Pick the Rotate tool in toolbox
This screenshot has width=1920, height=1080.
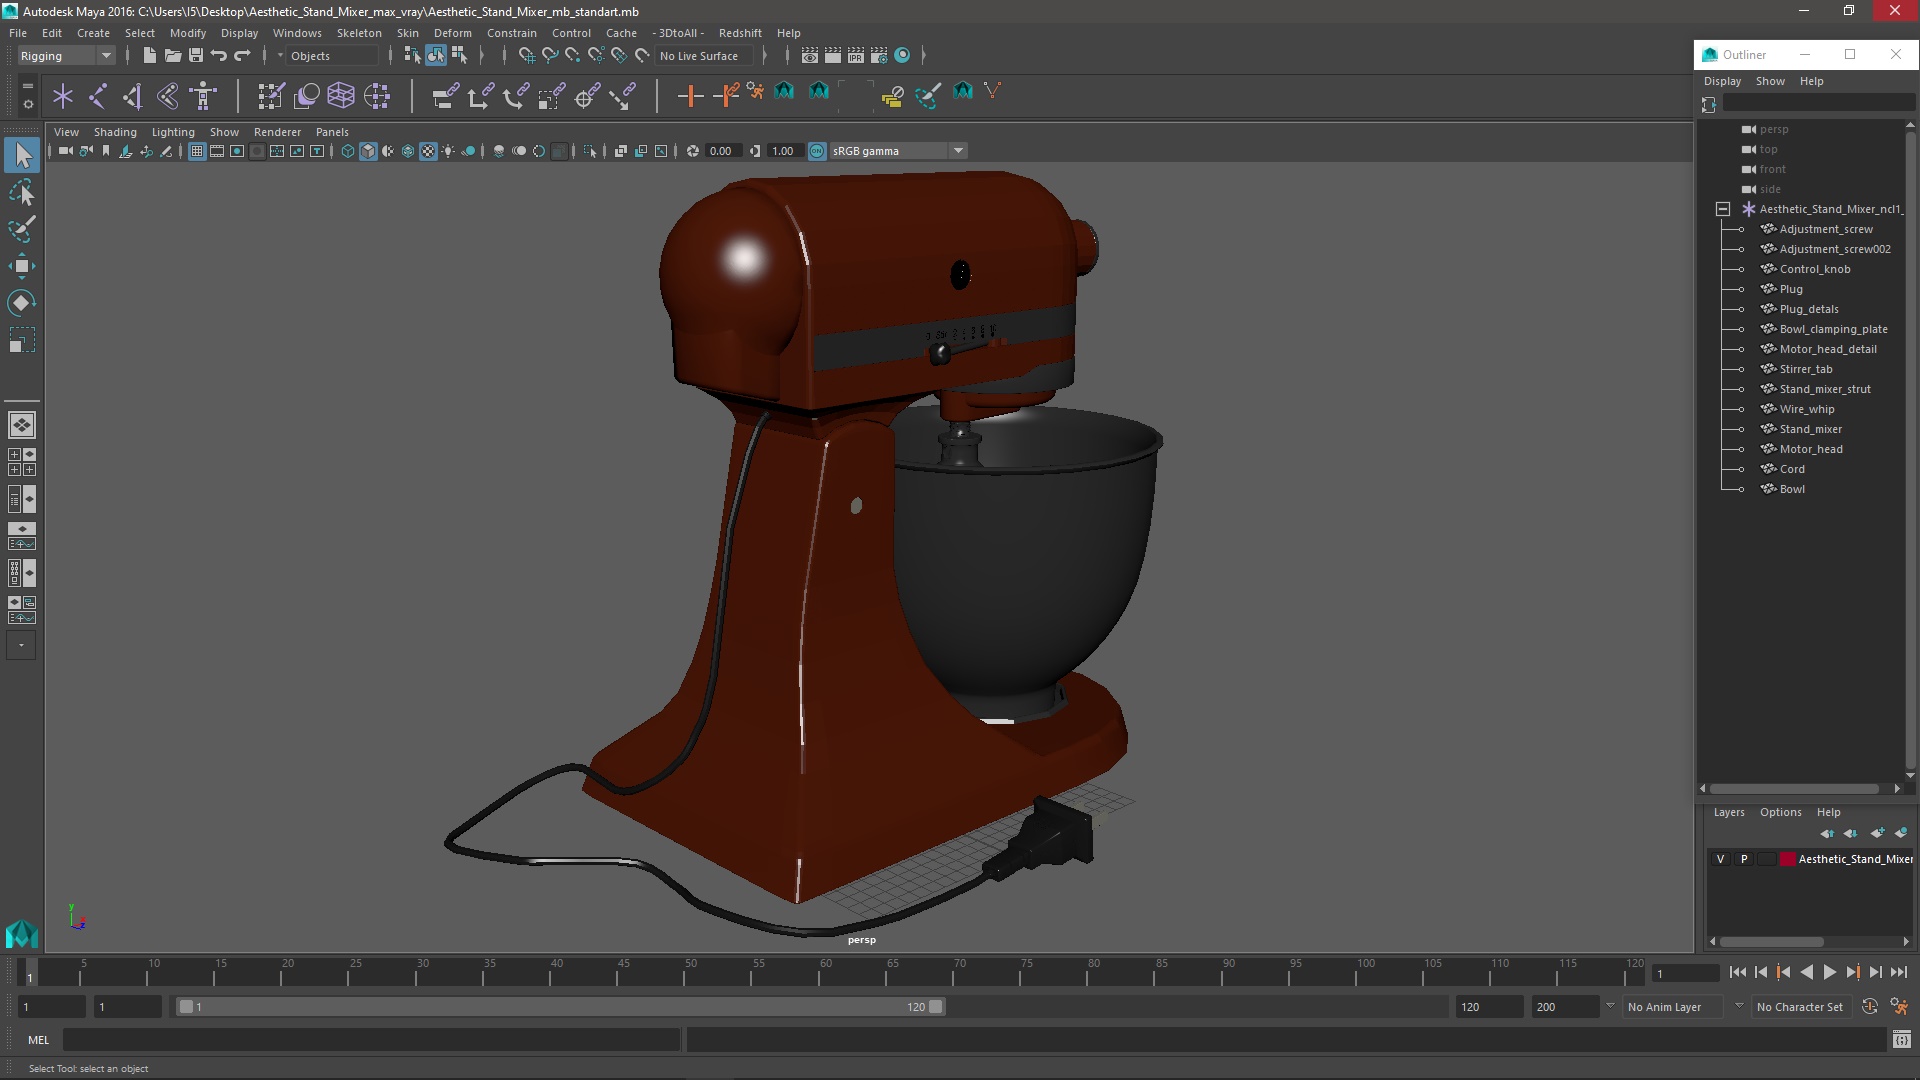[21, 303]
